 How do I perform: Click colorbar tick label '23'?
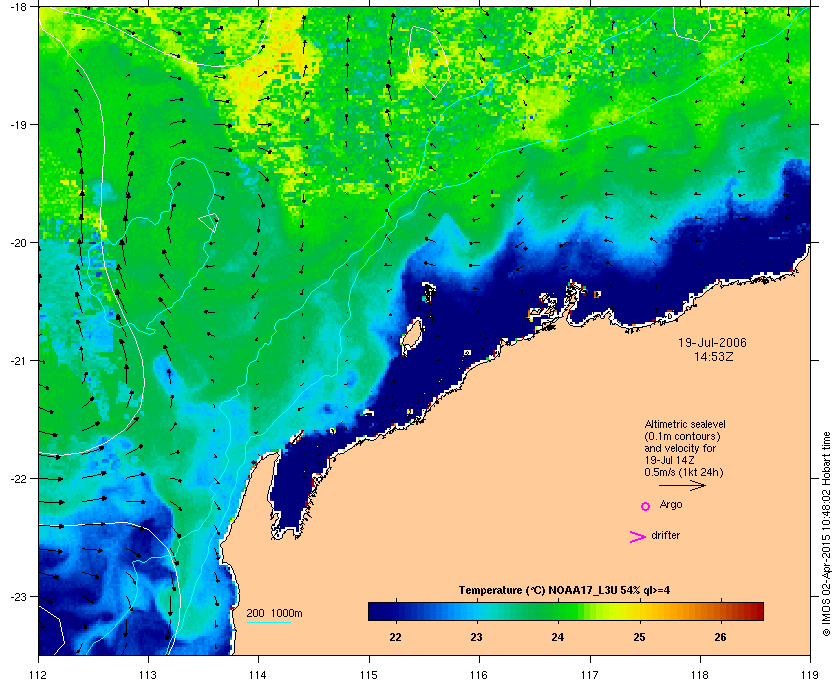click(x=476, y=637)
